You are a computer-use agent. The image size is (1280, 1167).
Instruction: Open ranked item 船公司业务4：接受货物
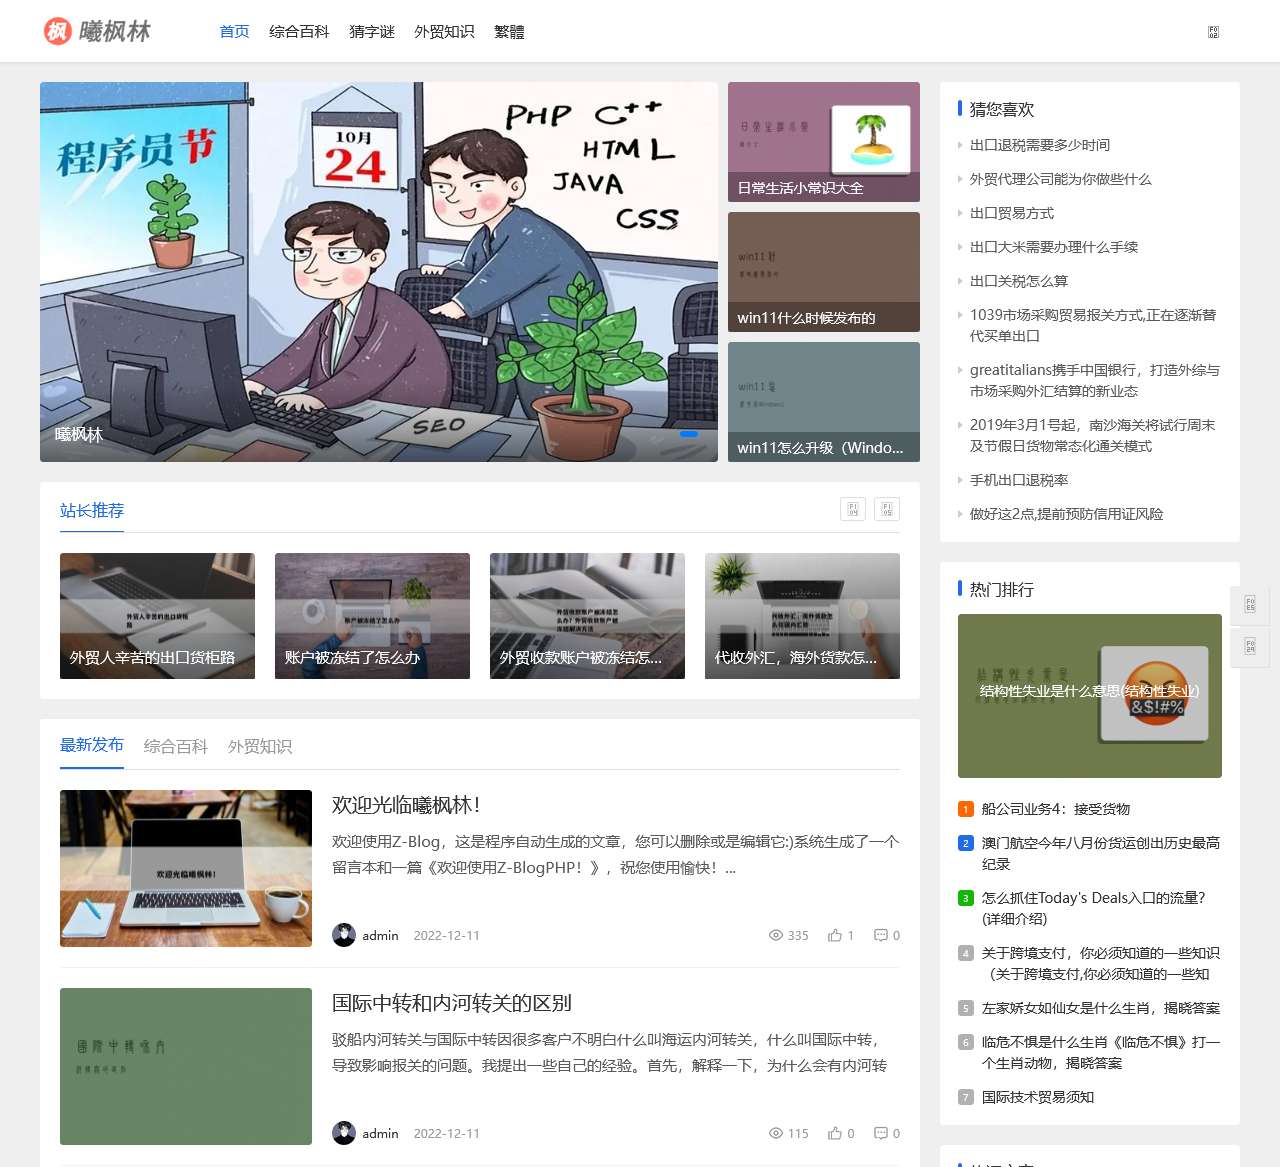pos(1056,809)
